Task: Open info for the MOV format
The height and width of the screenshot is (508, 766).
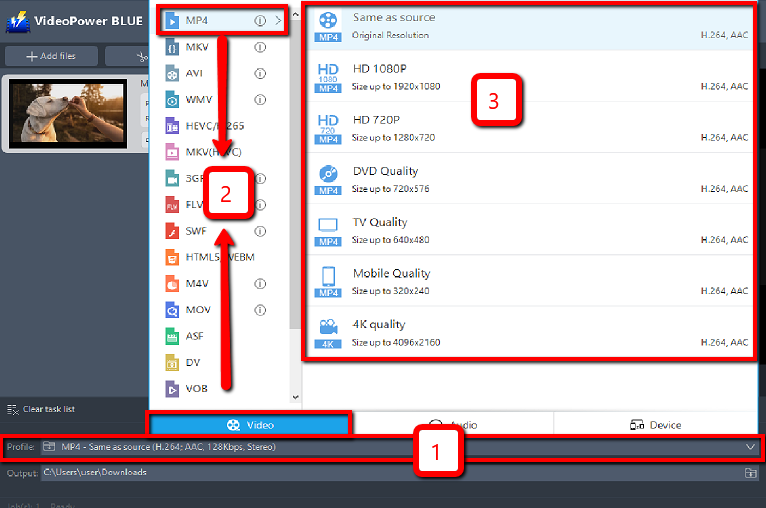Action: click(x=260, y=310)
